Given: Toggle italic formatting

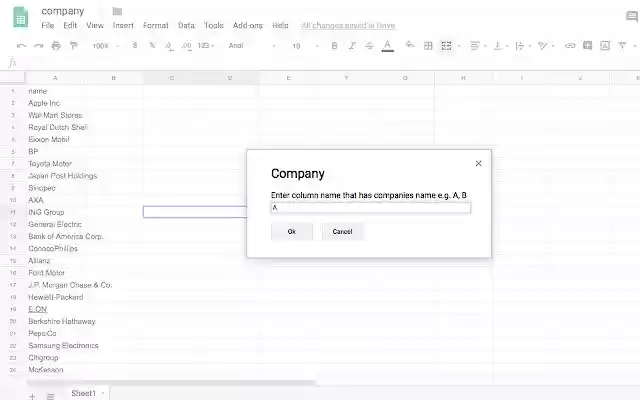Looking at the screenshot, I should tap(352, 46).
